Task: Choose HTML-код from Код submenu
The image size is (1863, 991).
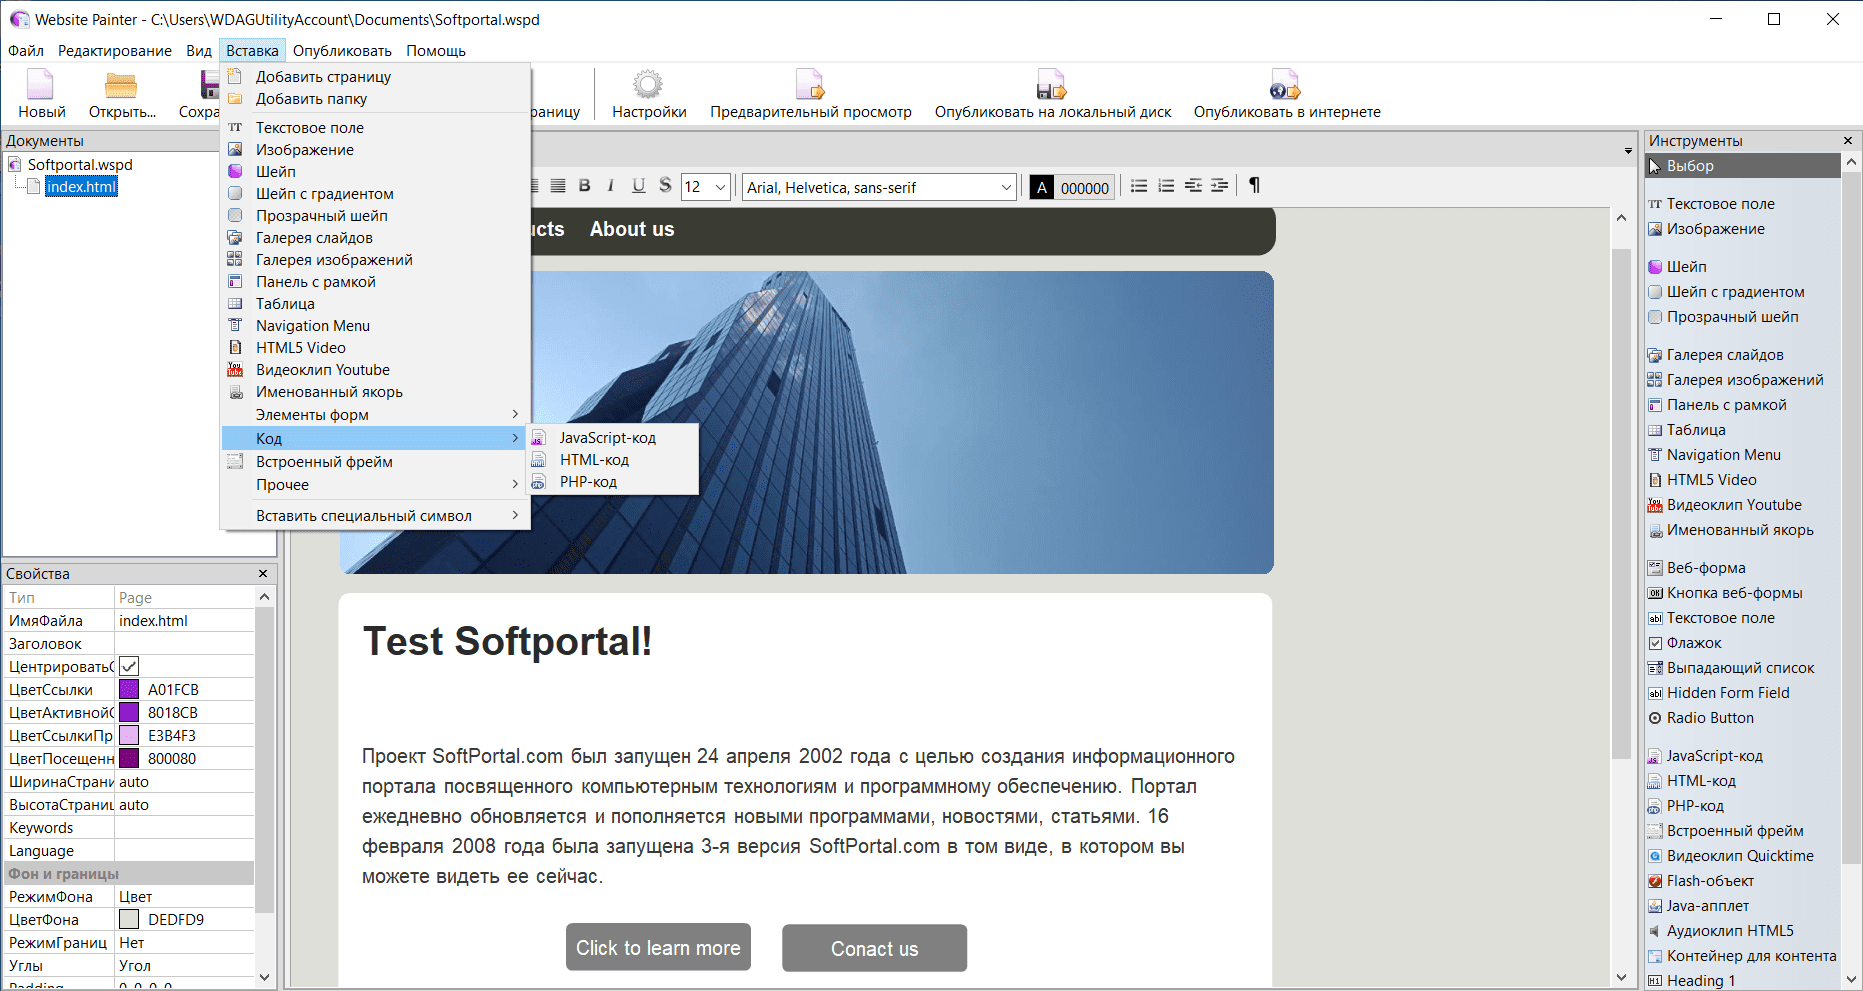Action: pos(612,460)
